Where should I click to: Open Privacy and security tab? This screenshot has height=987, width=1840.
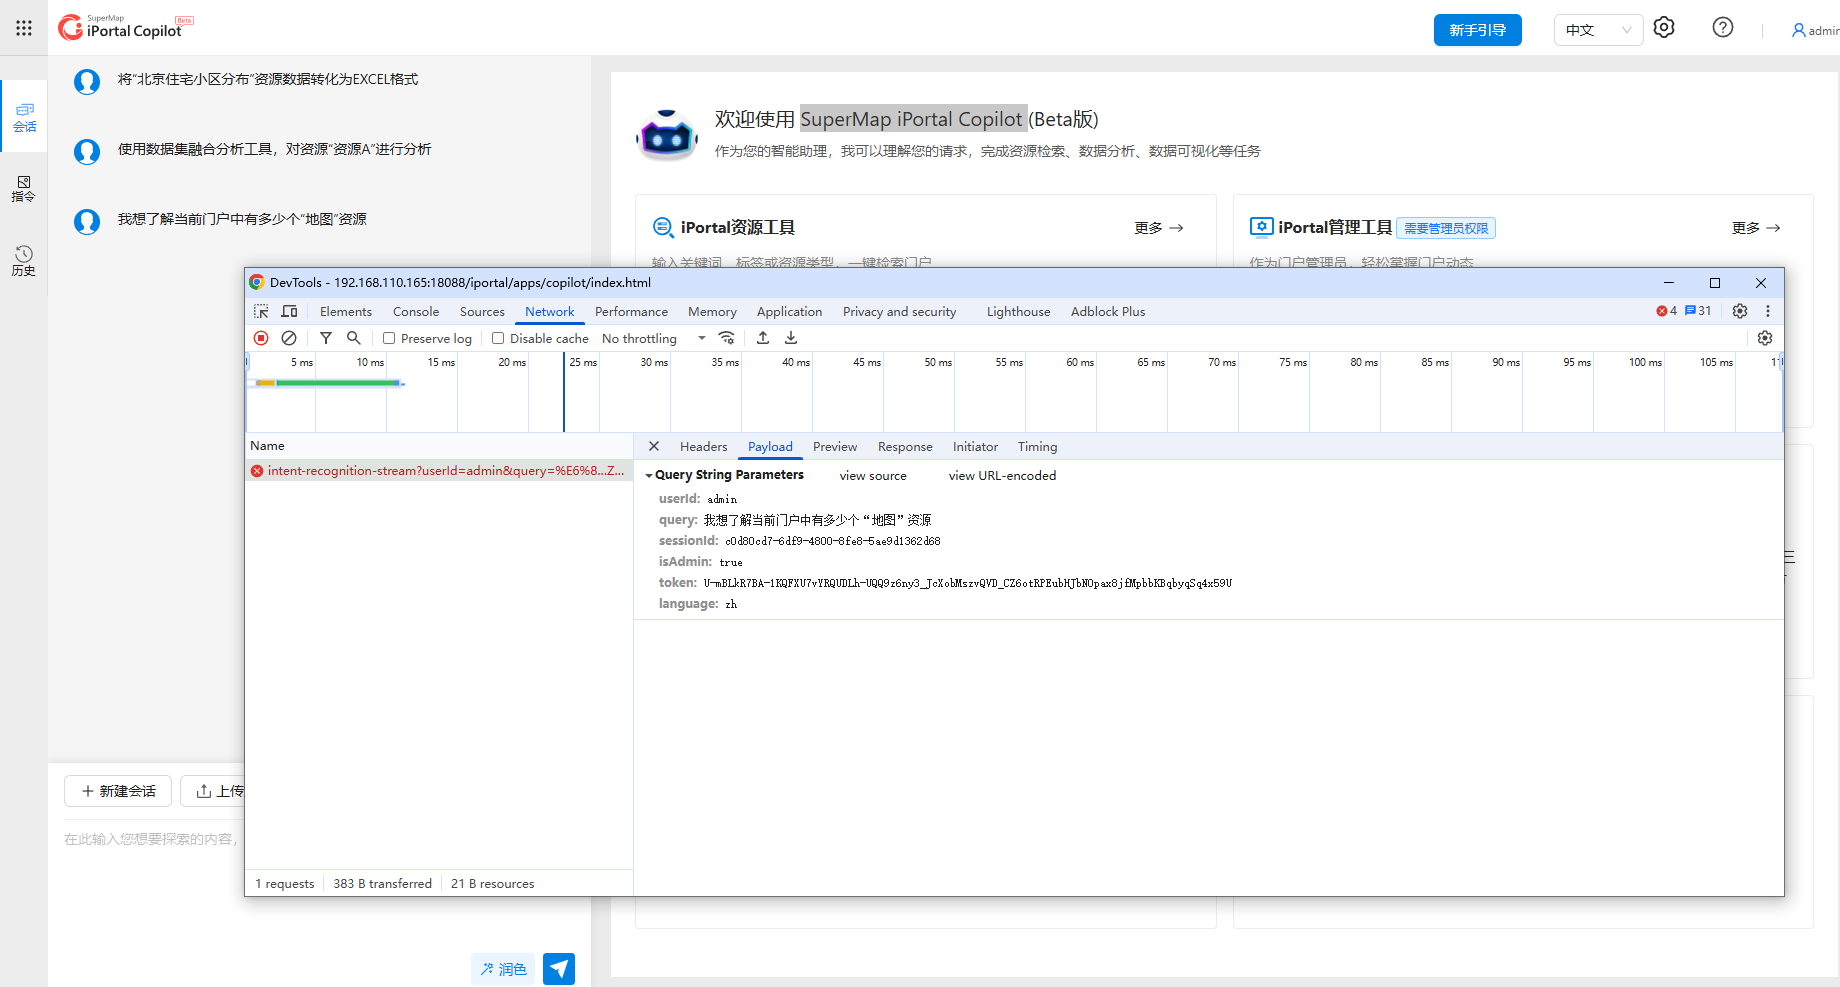pos(899,311)
